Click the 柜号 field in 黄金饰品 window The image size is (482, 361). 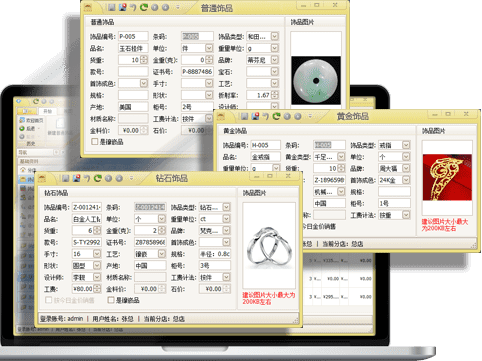click(x=394, y=203)
